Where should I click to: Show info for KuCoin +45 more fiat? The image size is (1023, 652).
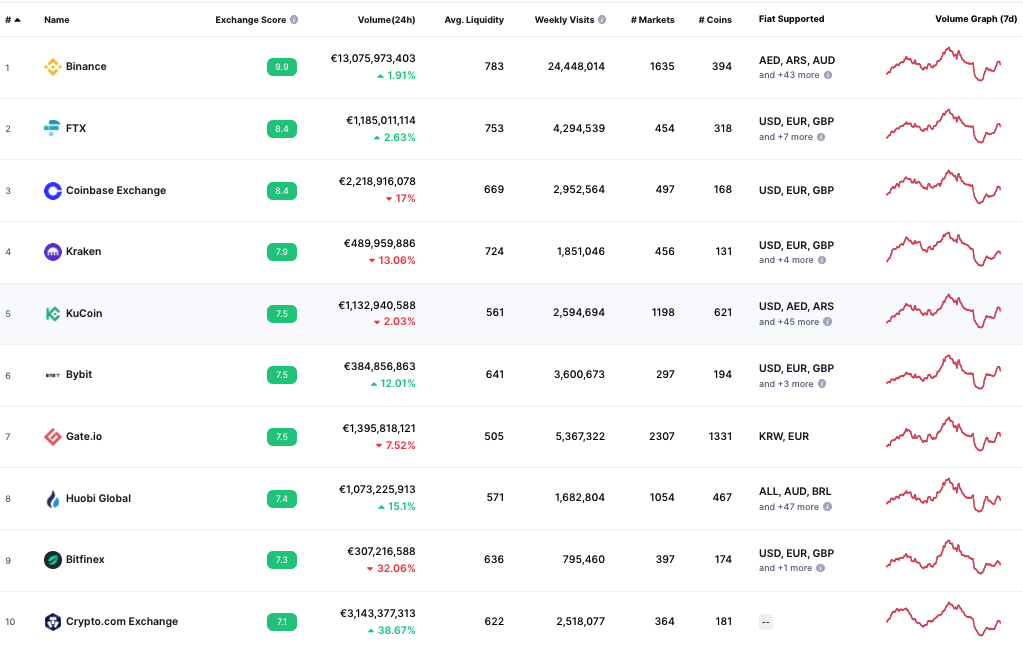pyautogui.click(x=827, y=322)
